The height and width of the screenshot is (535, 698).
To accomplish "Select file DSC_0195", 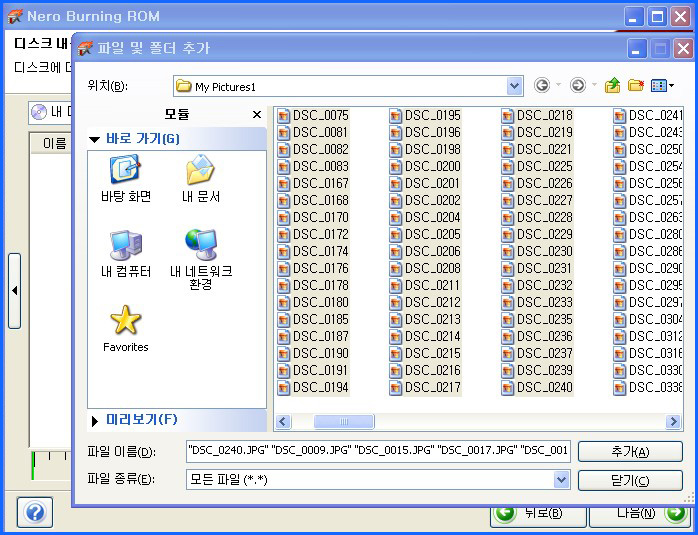I will click(x=425, y=116).
